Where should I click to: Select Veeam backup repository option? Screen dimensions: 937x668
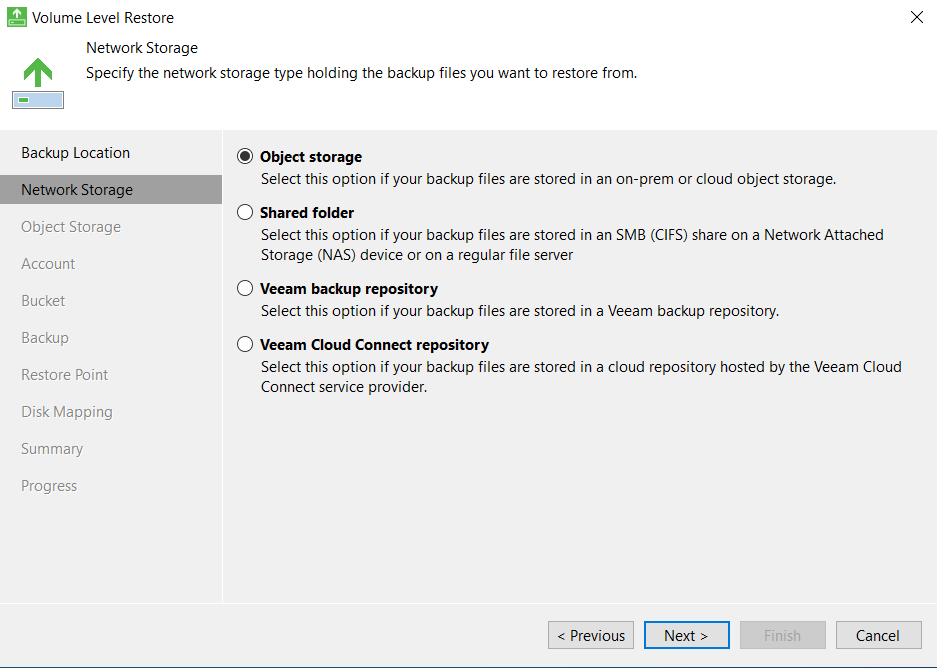pyautogui.click(x=245, y=289)
